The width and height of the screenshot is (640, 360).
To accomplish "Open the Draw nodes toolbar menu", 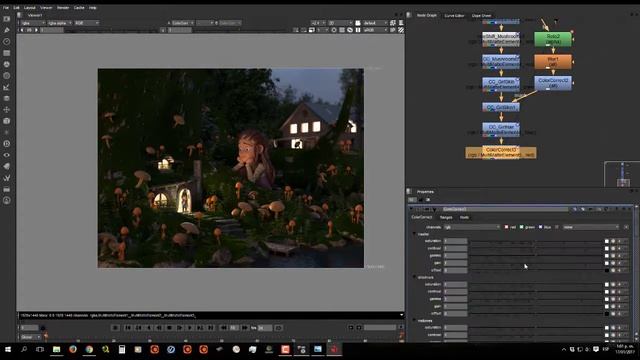I will pos(7,30).
